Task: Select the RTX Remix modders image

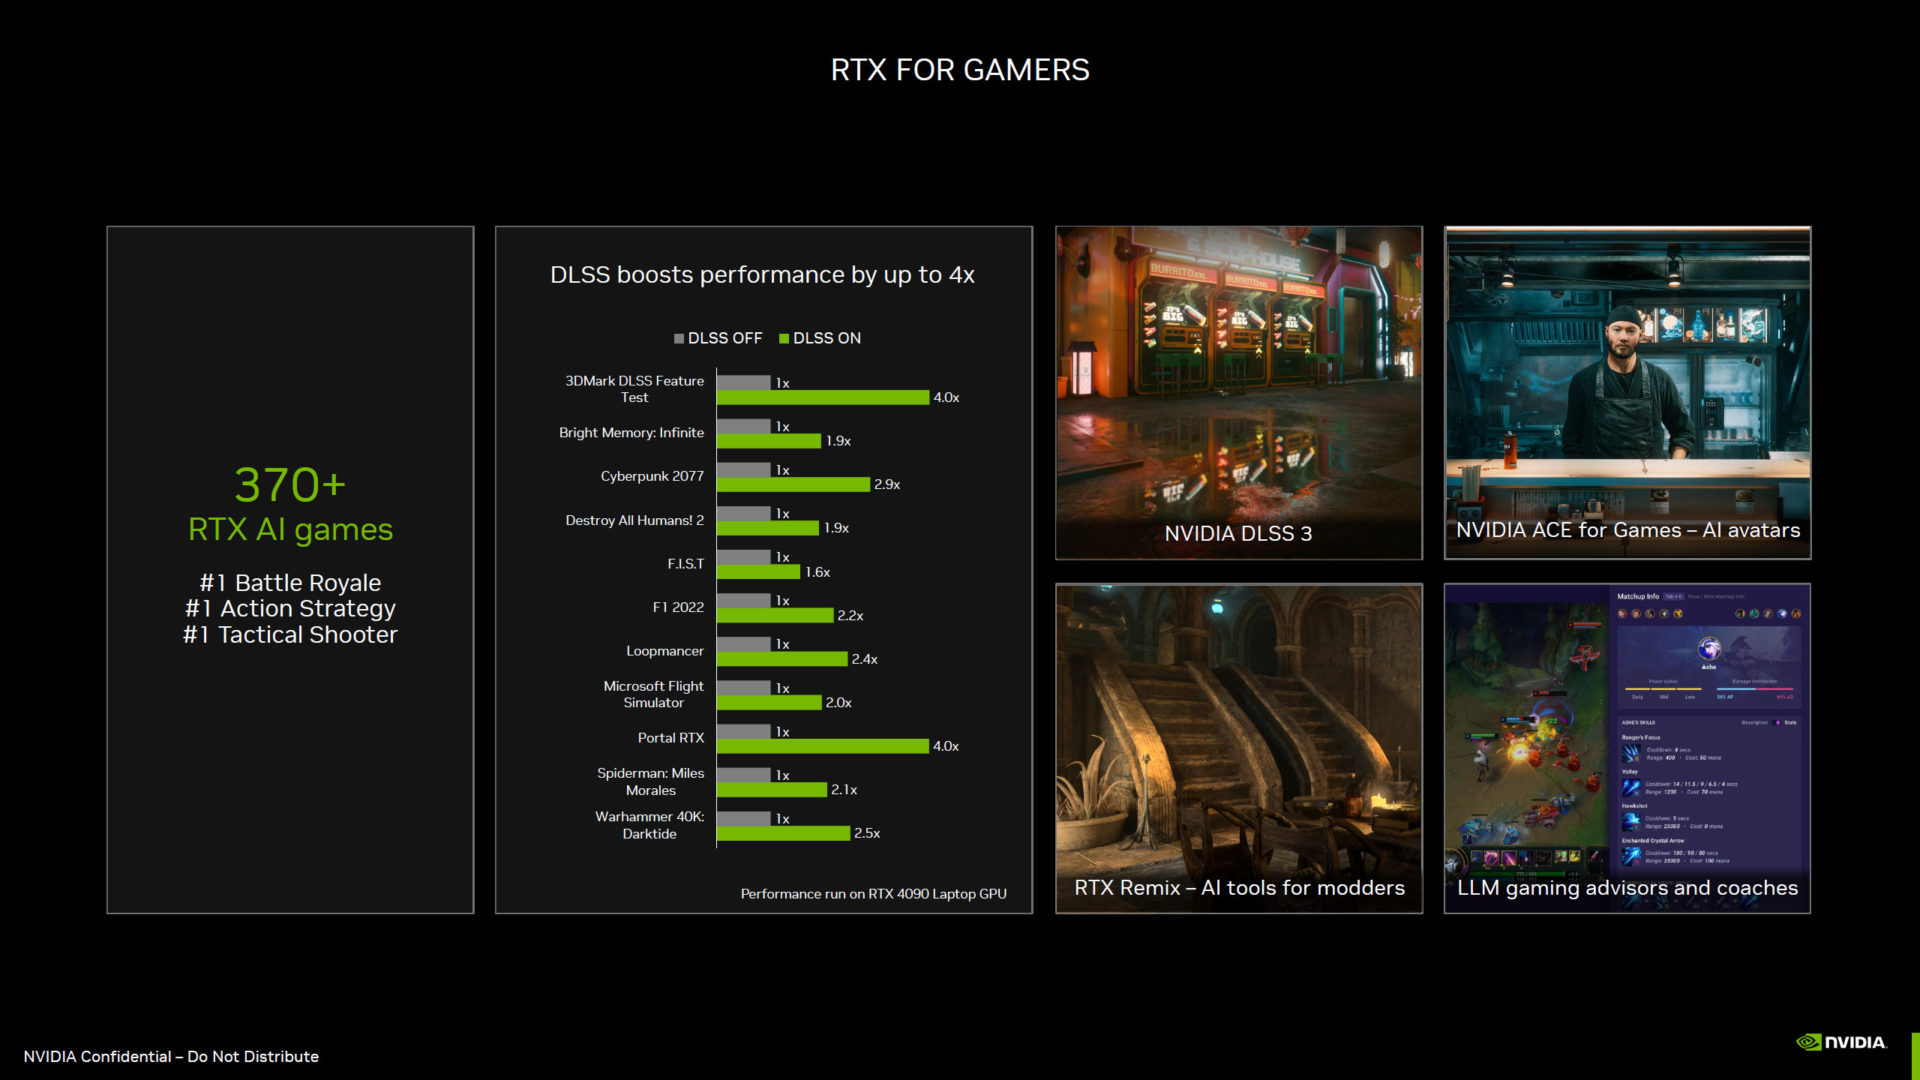Action: coord(1238,748)
